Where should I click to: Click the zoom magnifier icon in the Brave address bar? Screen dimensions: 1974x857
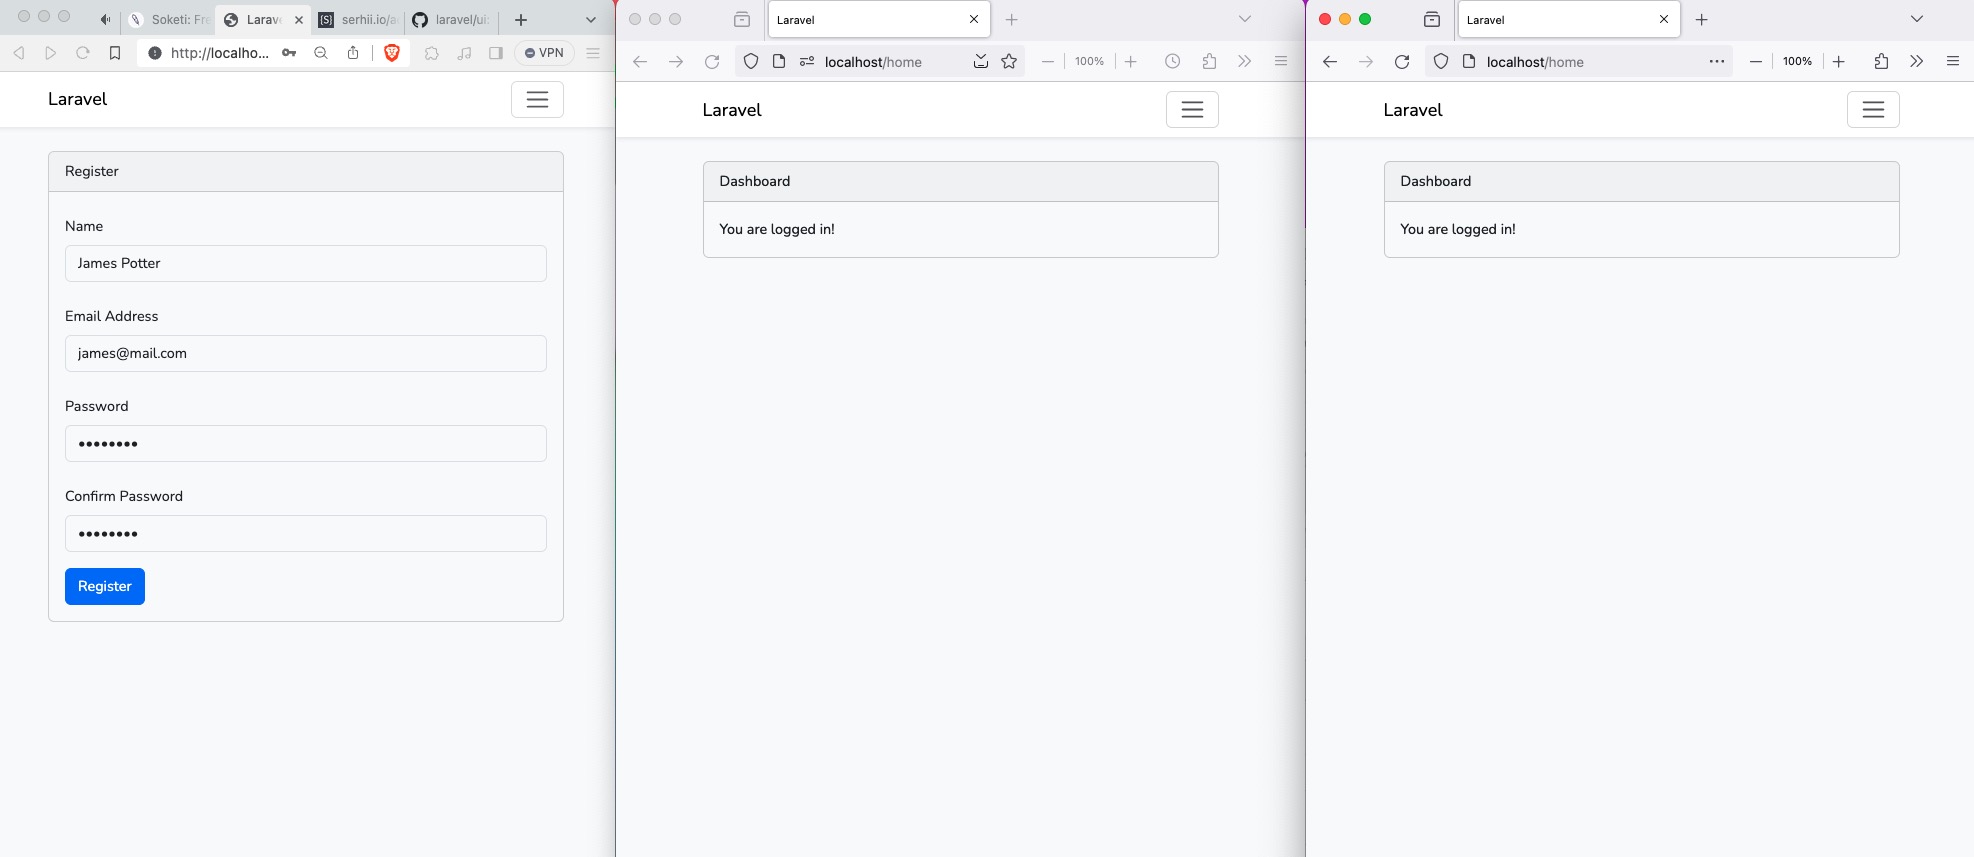click(321, 53)
